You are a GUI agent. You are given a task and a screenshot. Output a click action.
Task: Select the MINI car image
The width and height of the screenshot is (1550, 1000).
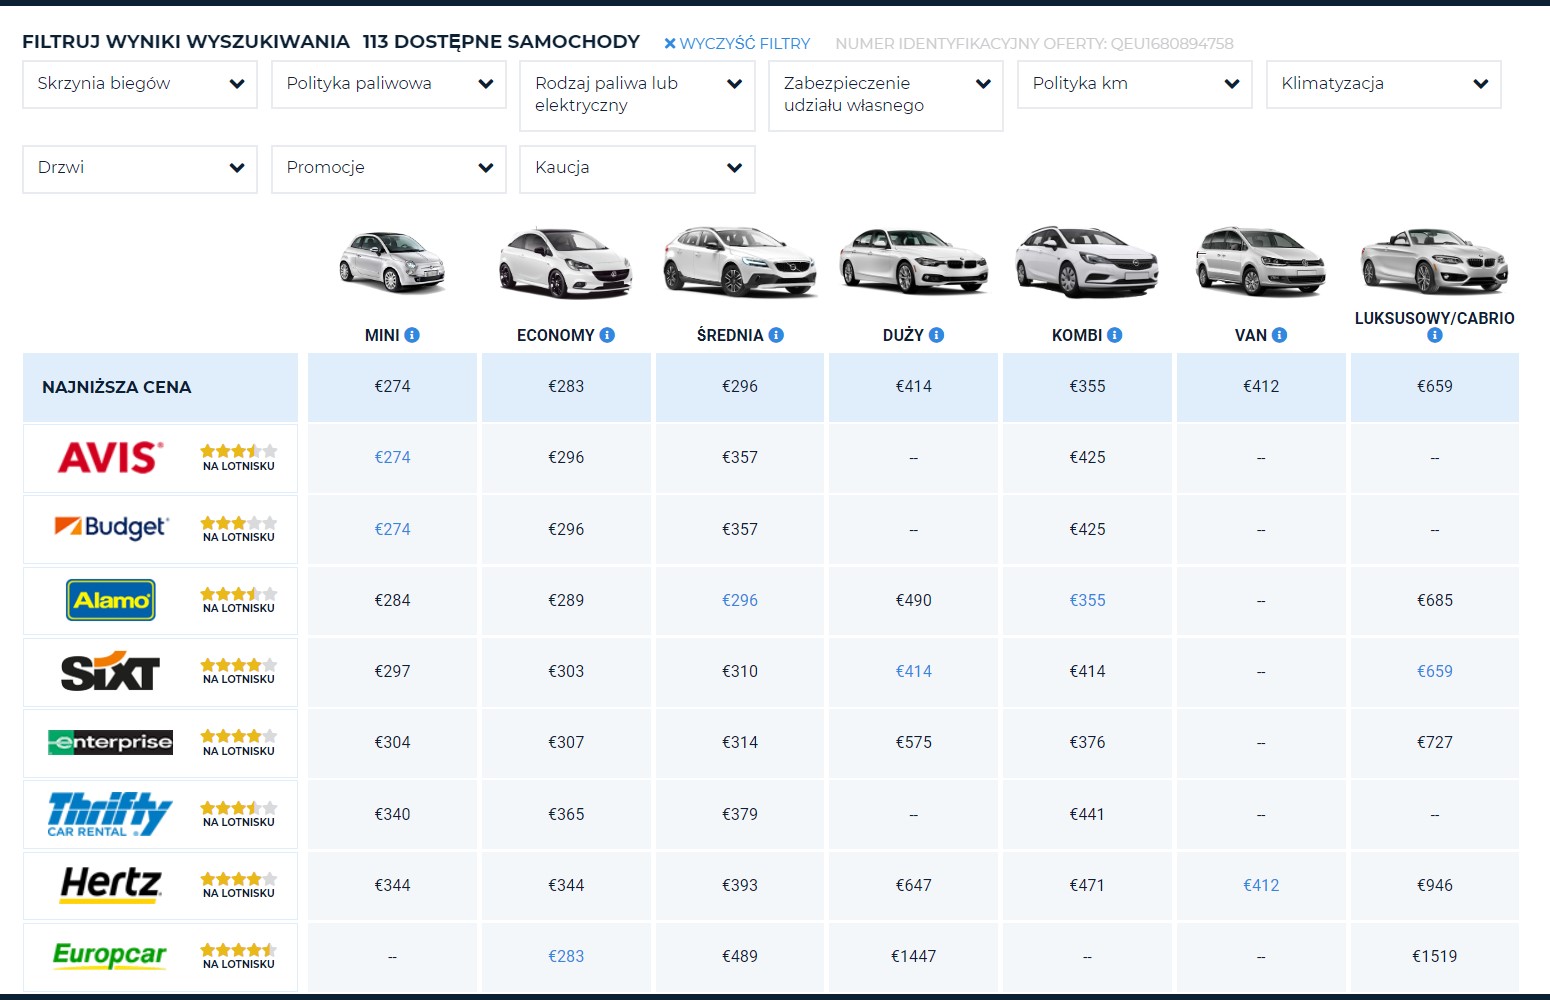[392, 262]
